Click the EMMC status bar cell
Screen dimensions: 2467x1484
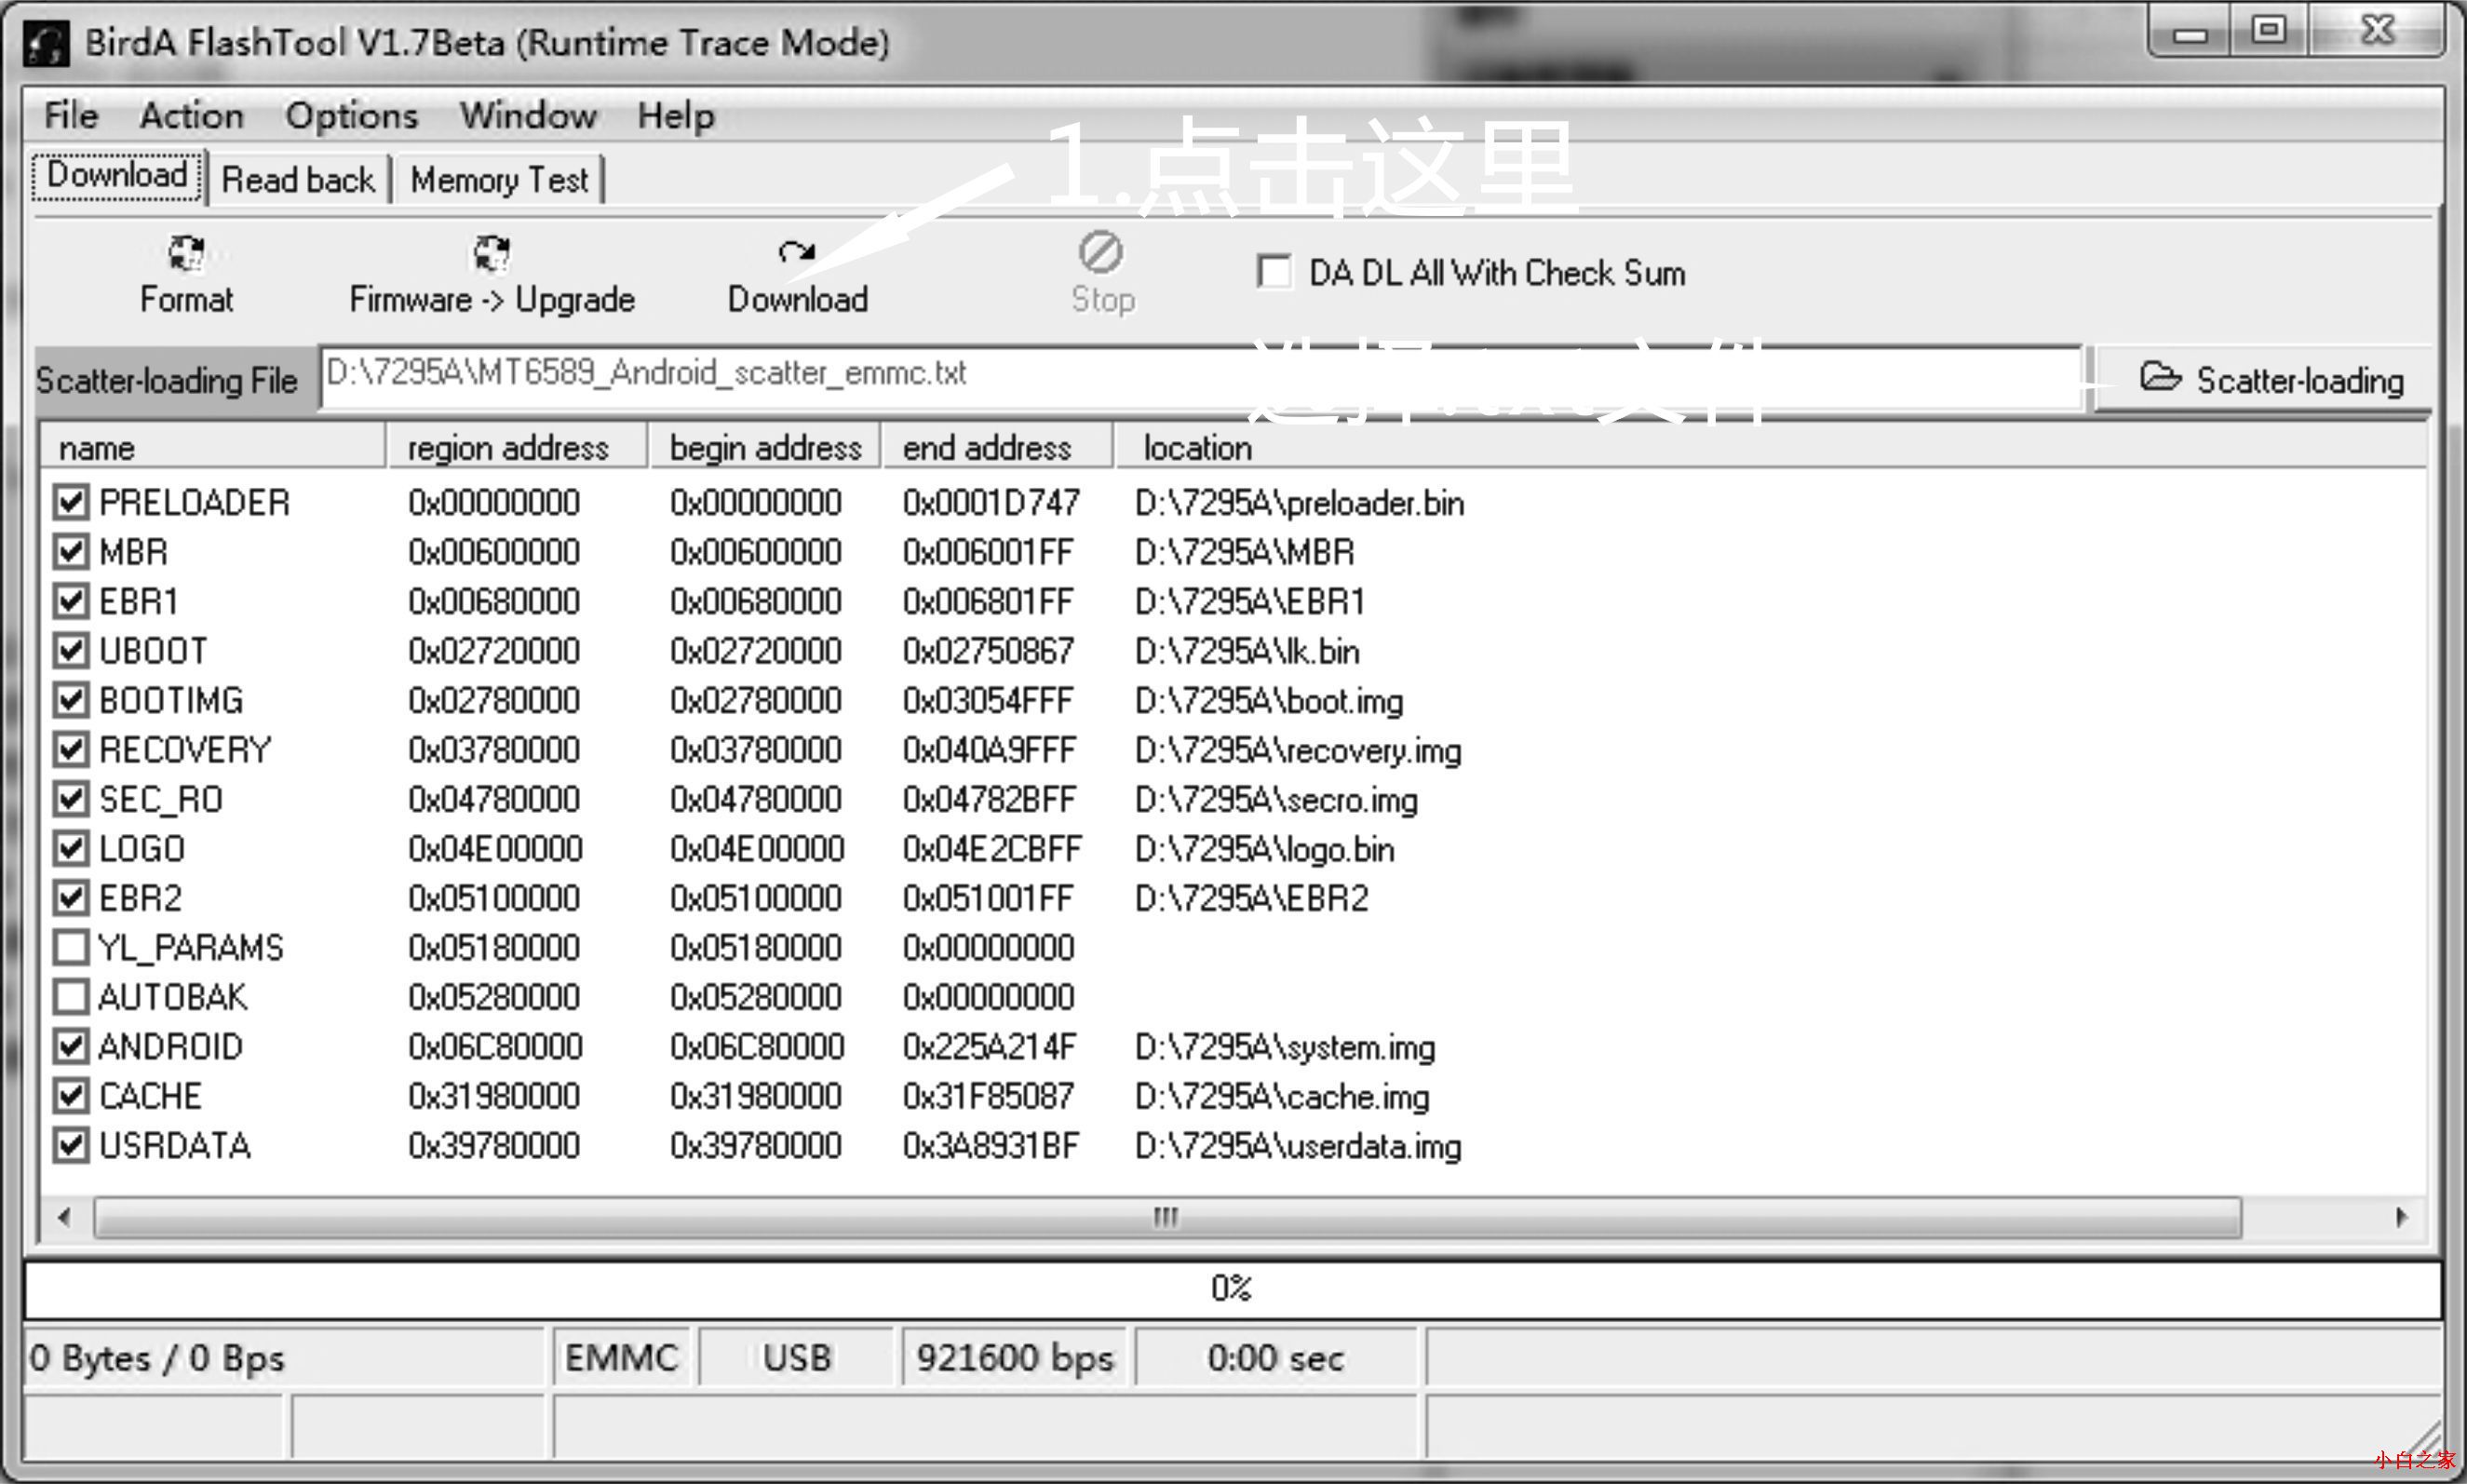click(x=622, y=1358)
